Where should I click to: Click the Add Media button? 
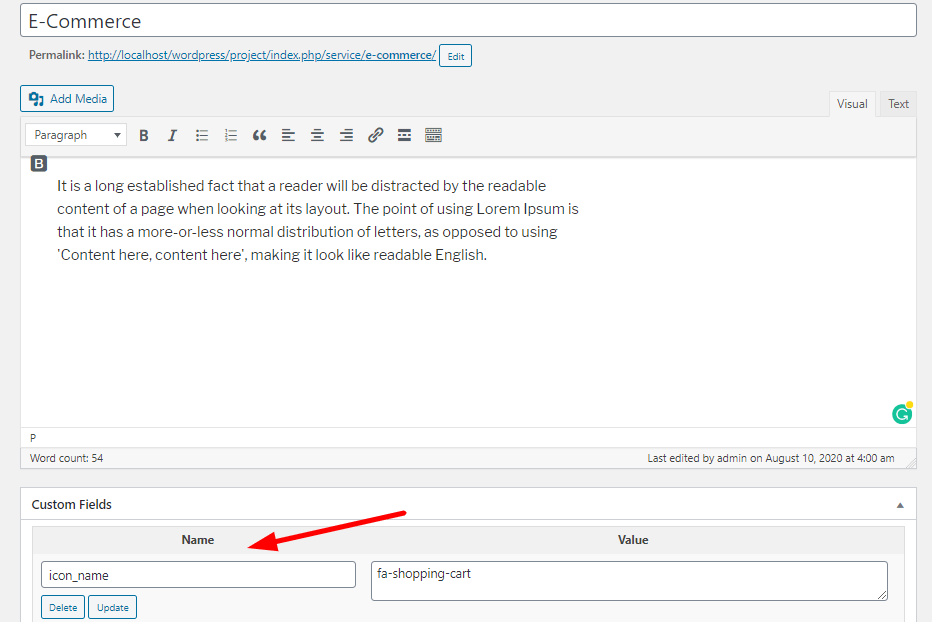(x=67, y=99)
